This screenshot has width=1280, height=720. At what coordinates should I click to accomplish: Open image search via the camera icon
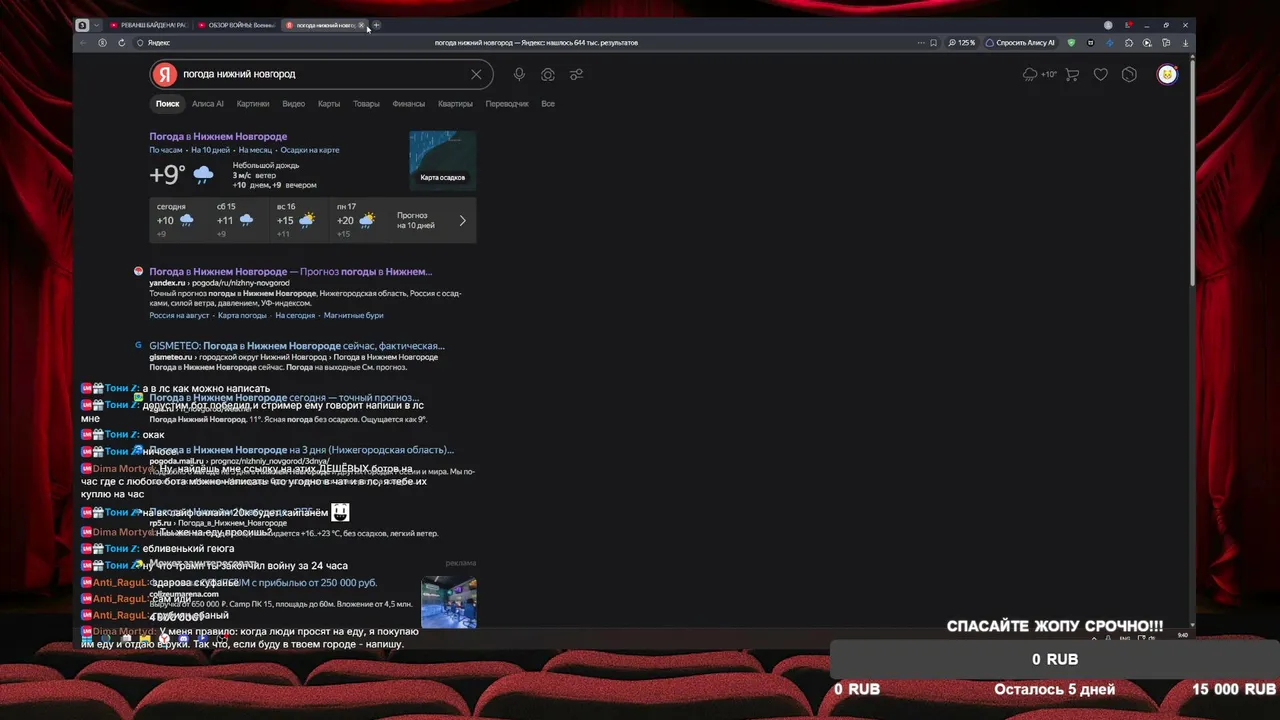coord(548,74)
